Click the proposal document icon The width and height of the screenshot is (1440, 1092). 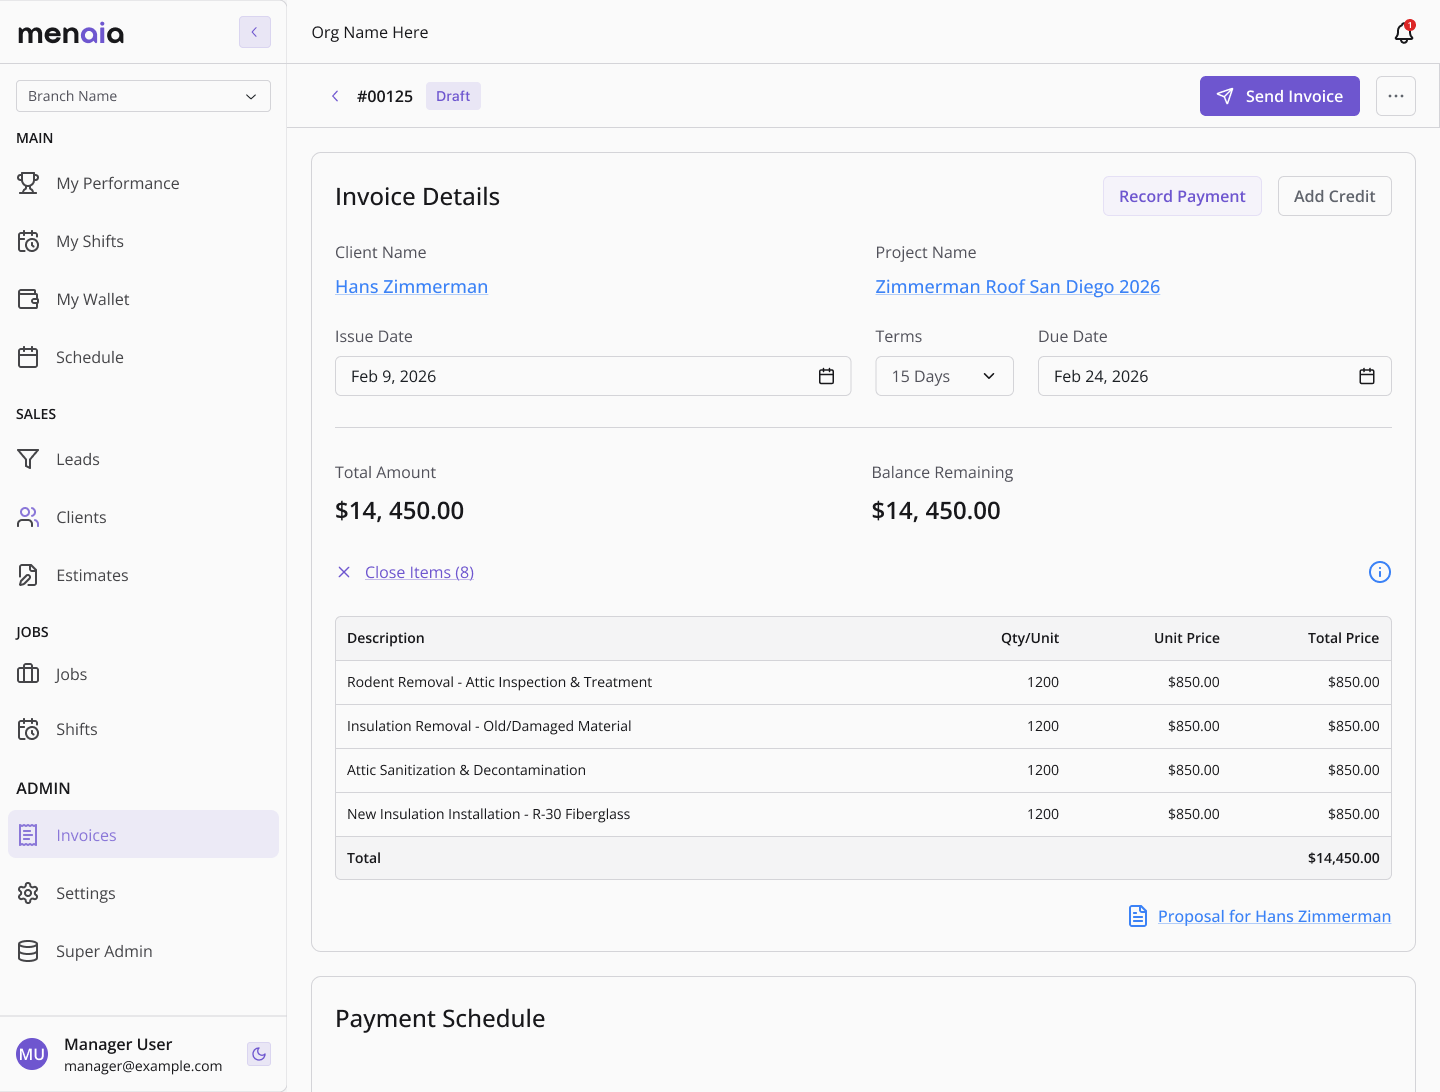pyautogui.click(x=1138, y=916)
